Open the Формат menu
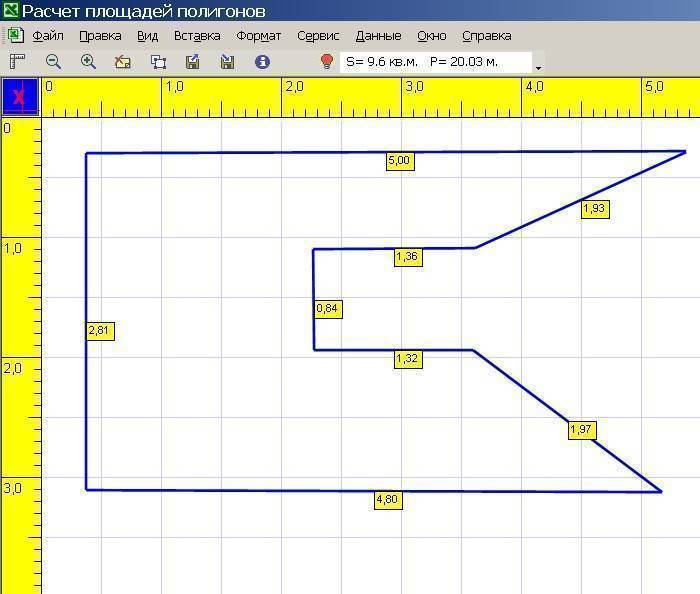 tap(258, 36)
